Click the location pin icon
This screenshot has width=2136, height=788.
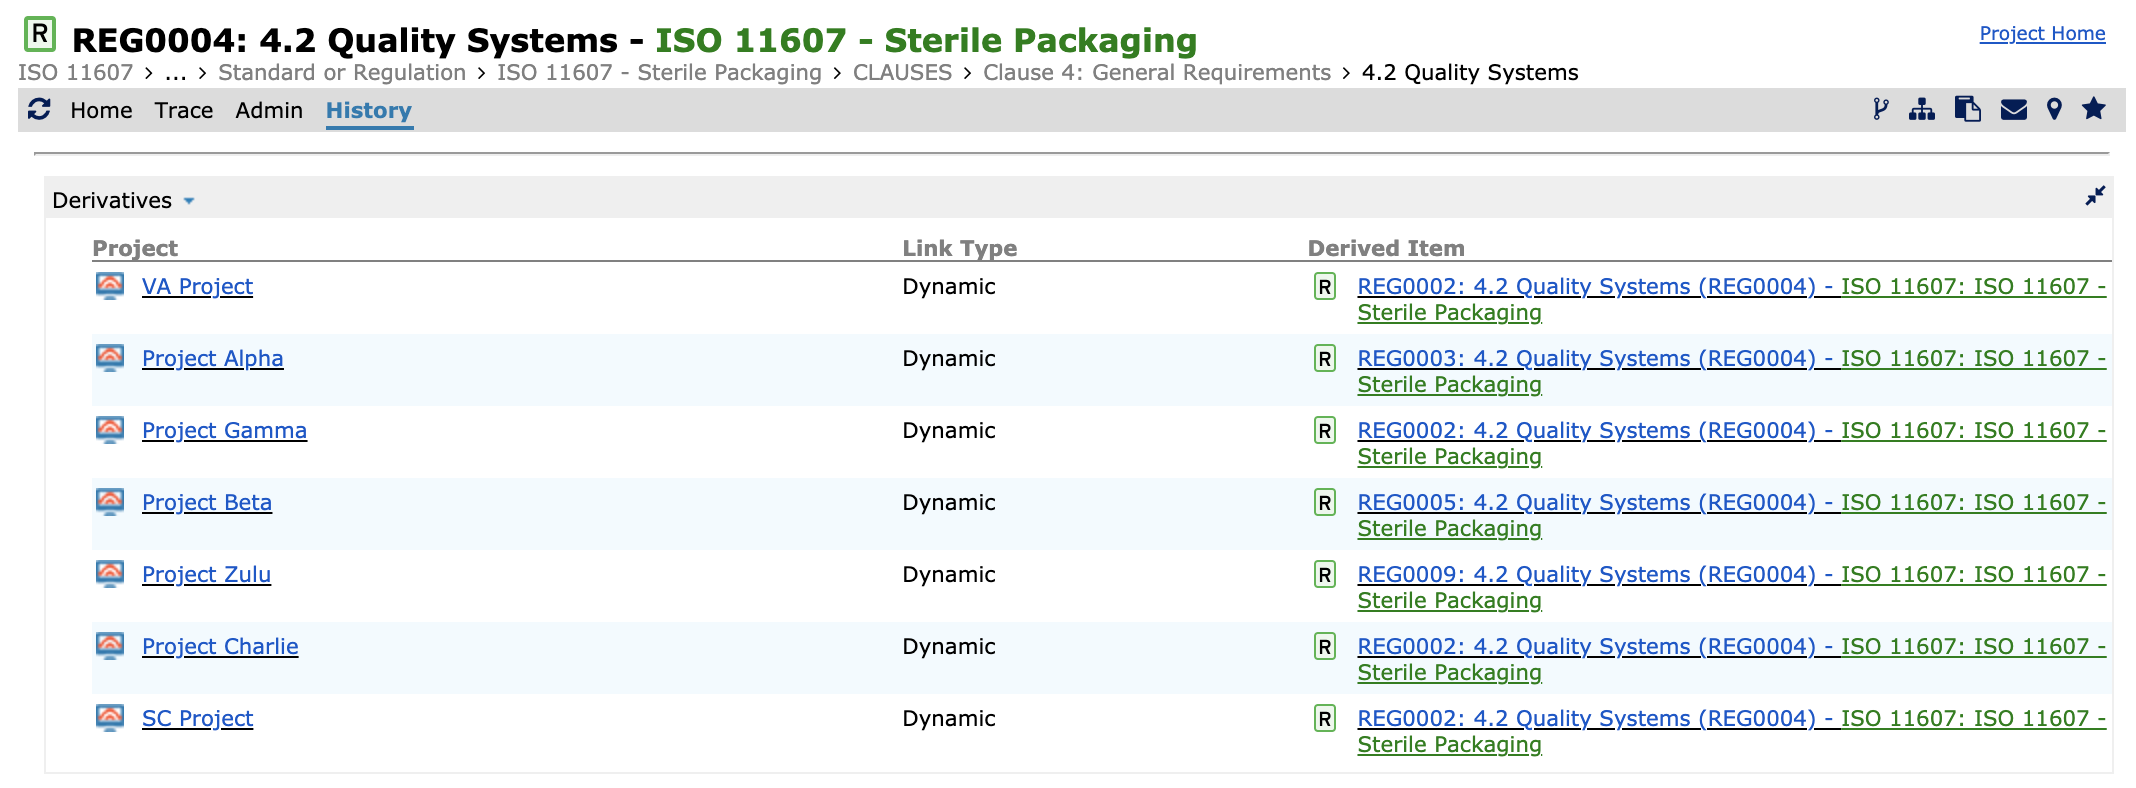coord(2054,110)
